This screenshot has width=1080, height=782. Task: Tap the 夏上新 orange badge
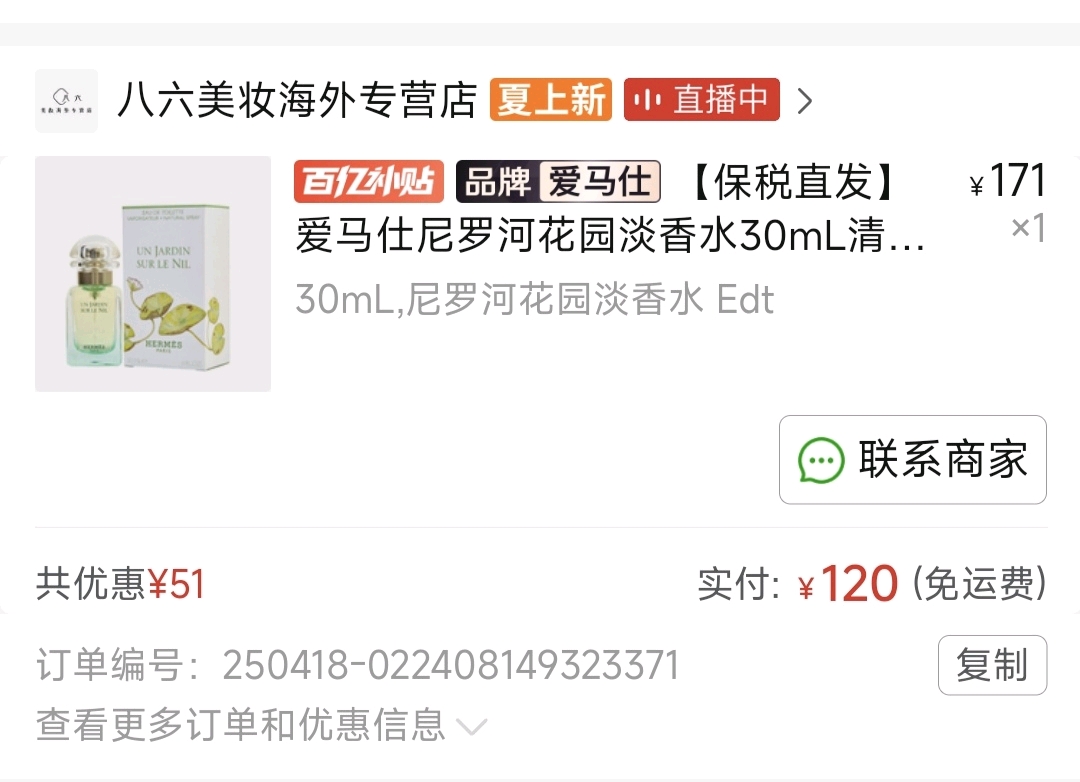click(551, 100)
